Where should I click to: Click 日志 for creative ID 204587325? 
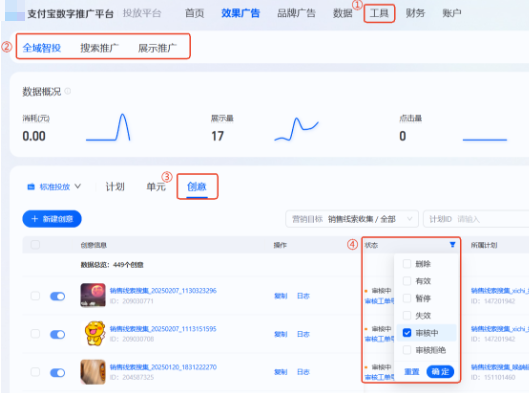point(303,372)
